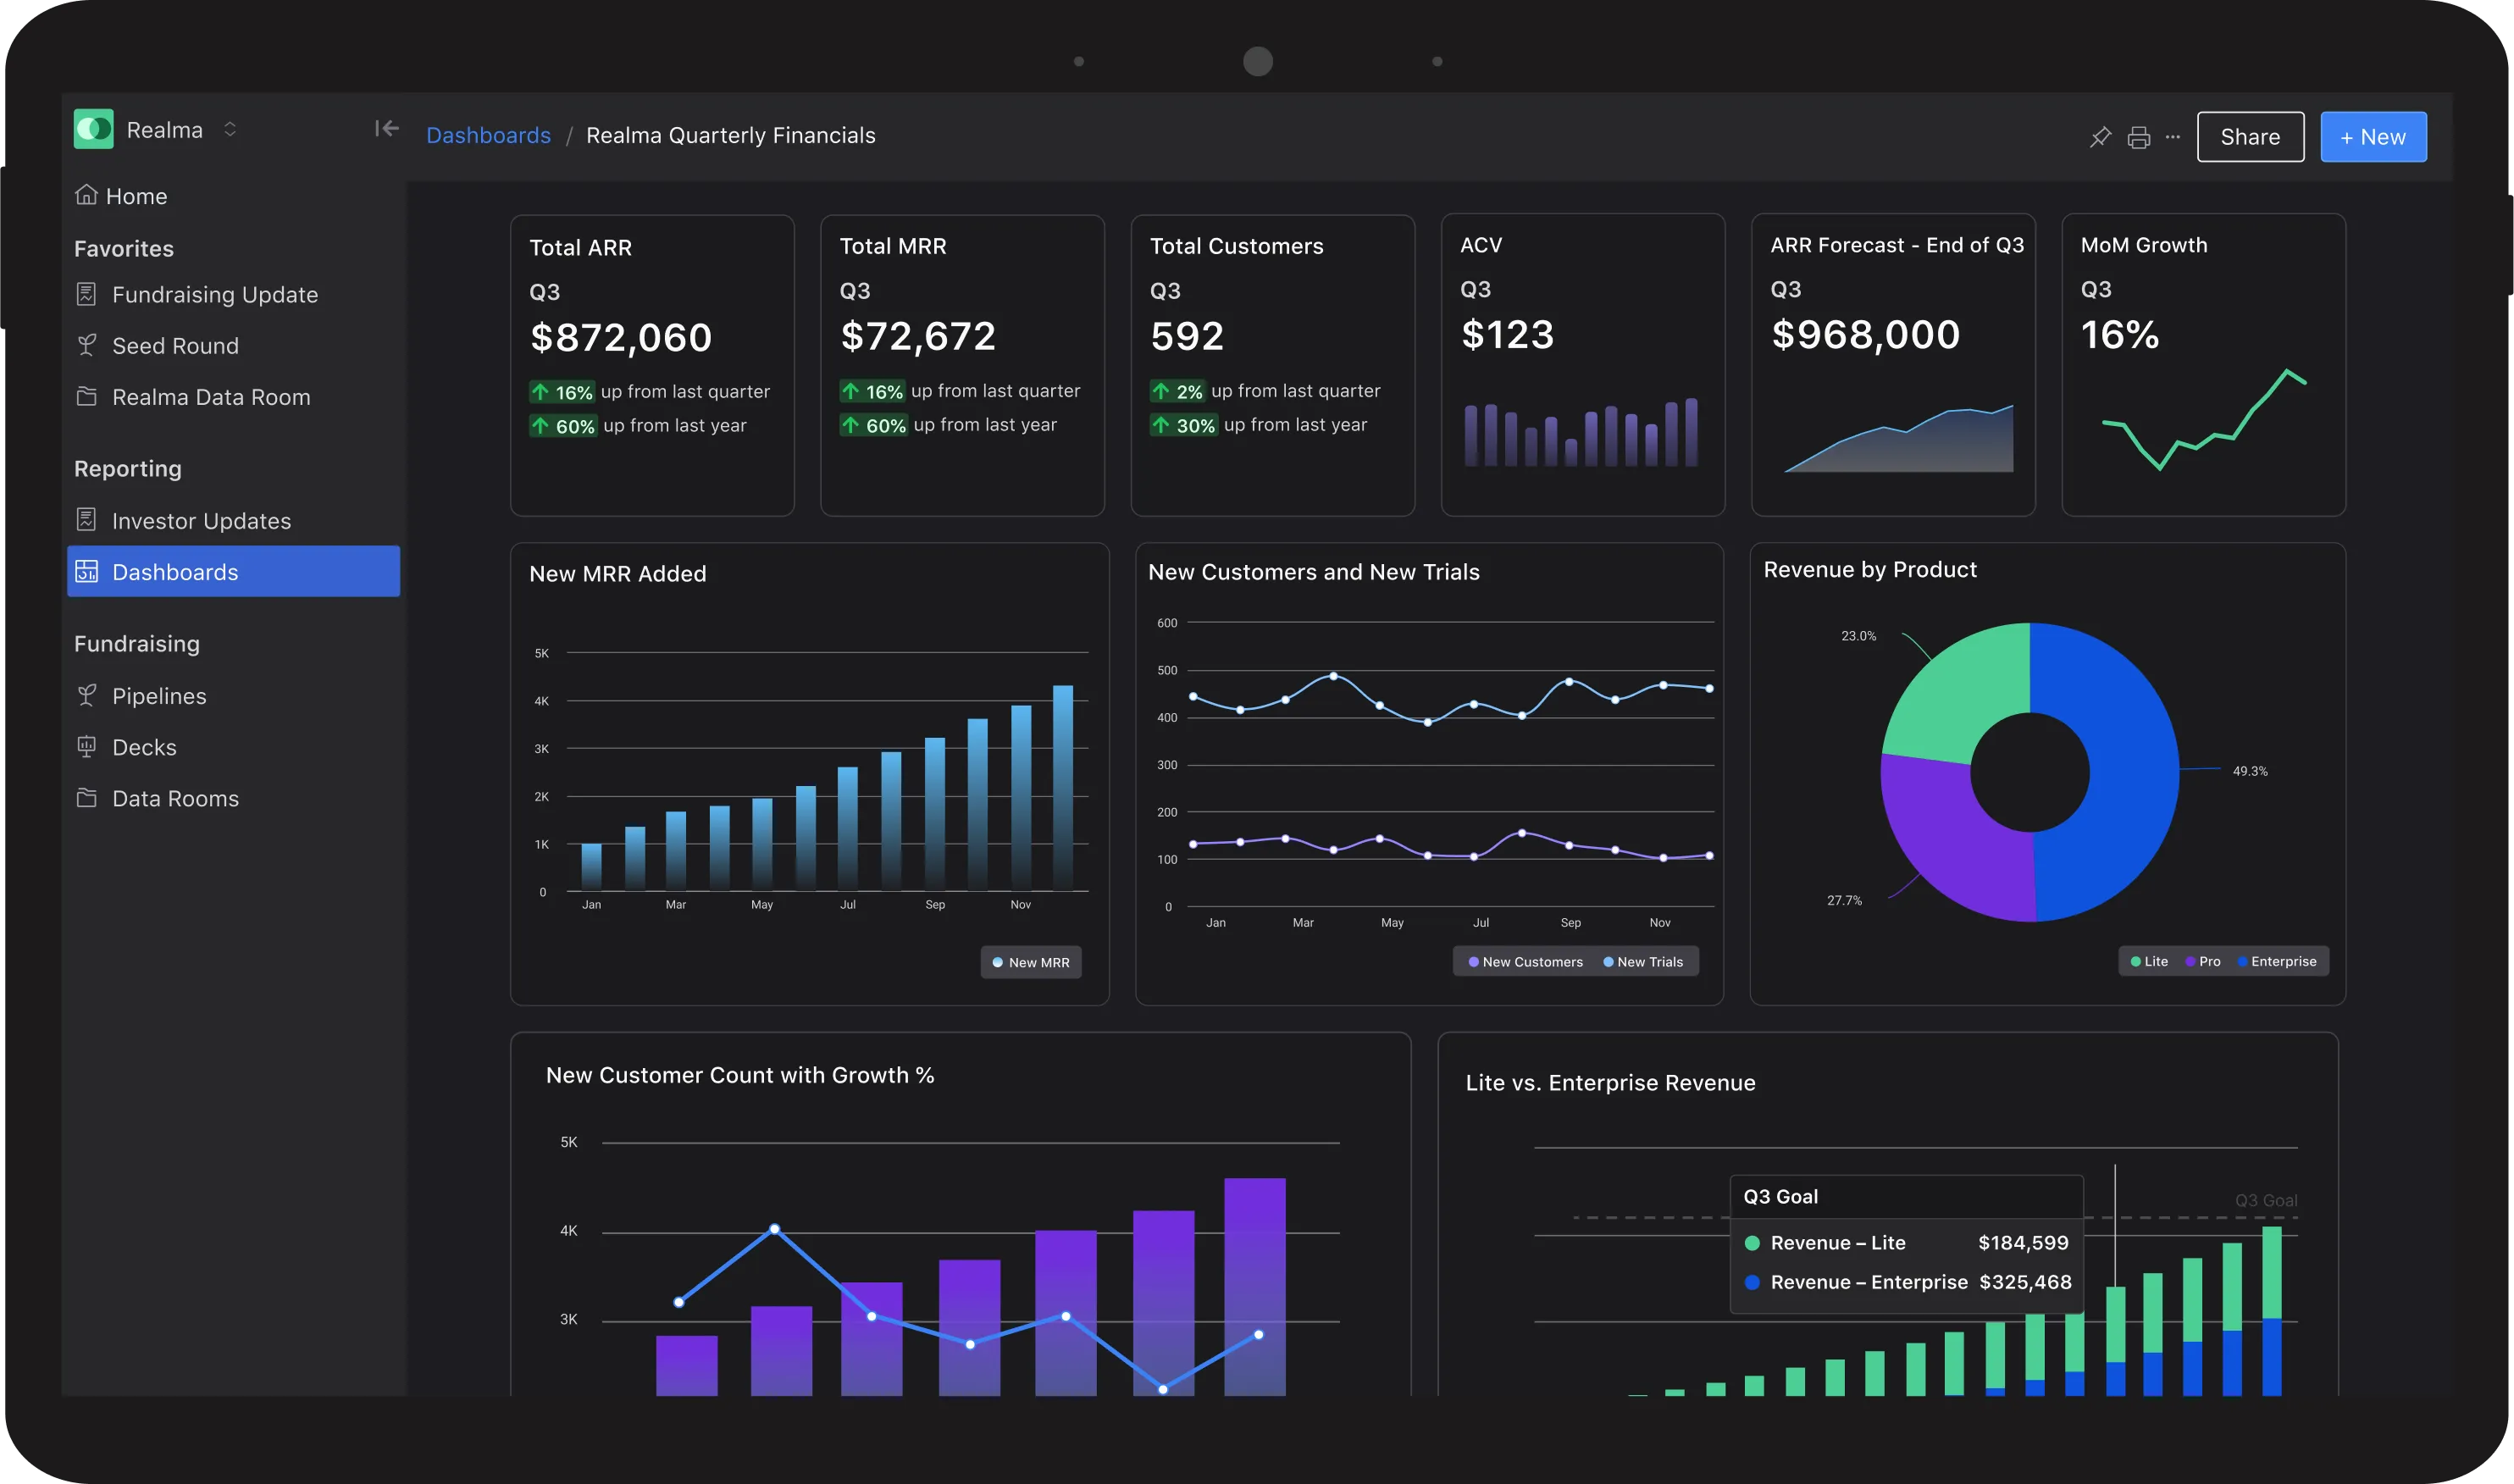2514x1484 pixels.
Task: Toggle Enterprise legend in Revenue by Product
Action: coord(2276,961)
